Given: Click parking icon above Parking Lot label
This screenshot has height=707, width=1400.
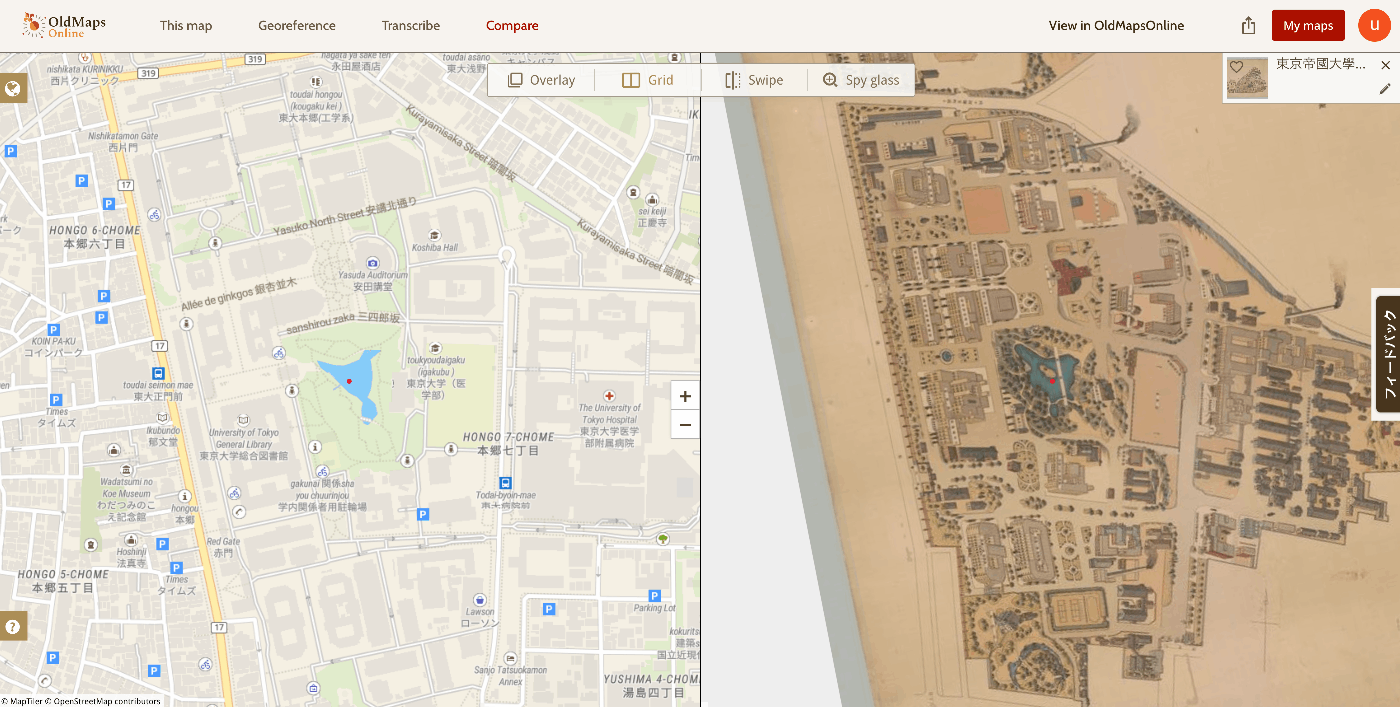Looking at the screenshot, I should pyautogui.click(x=654, y=595).
